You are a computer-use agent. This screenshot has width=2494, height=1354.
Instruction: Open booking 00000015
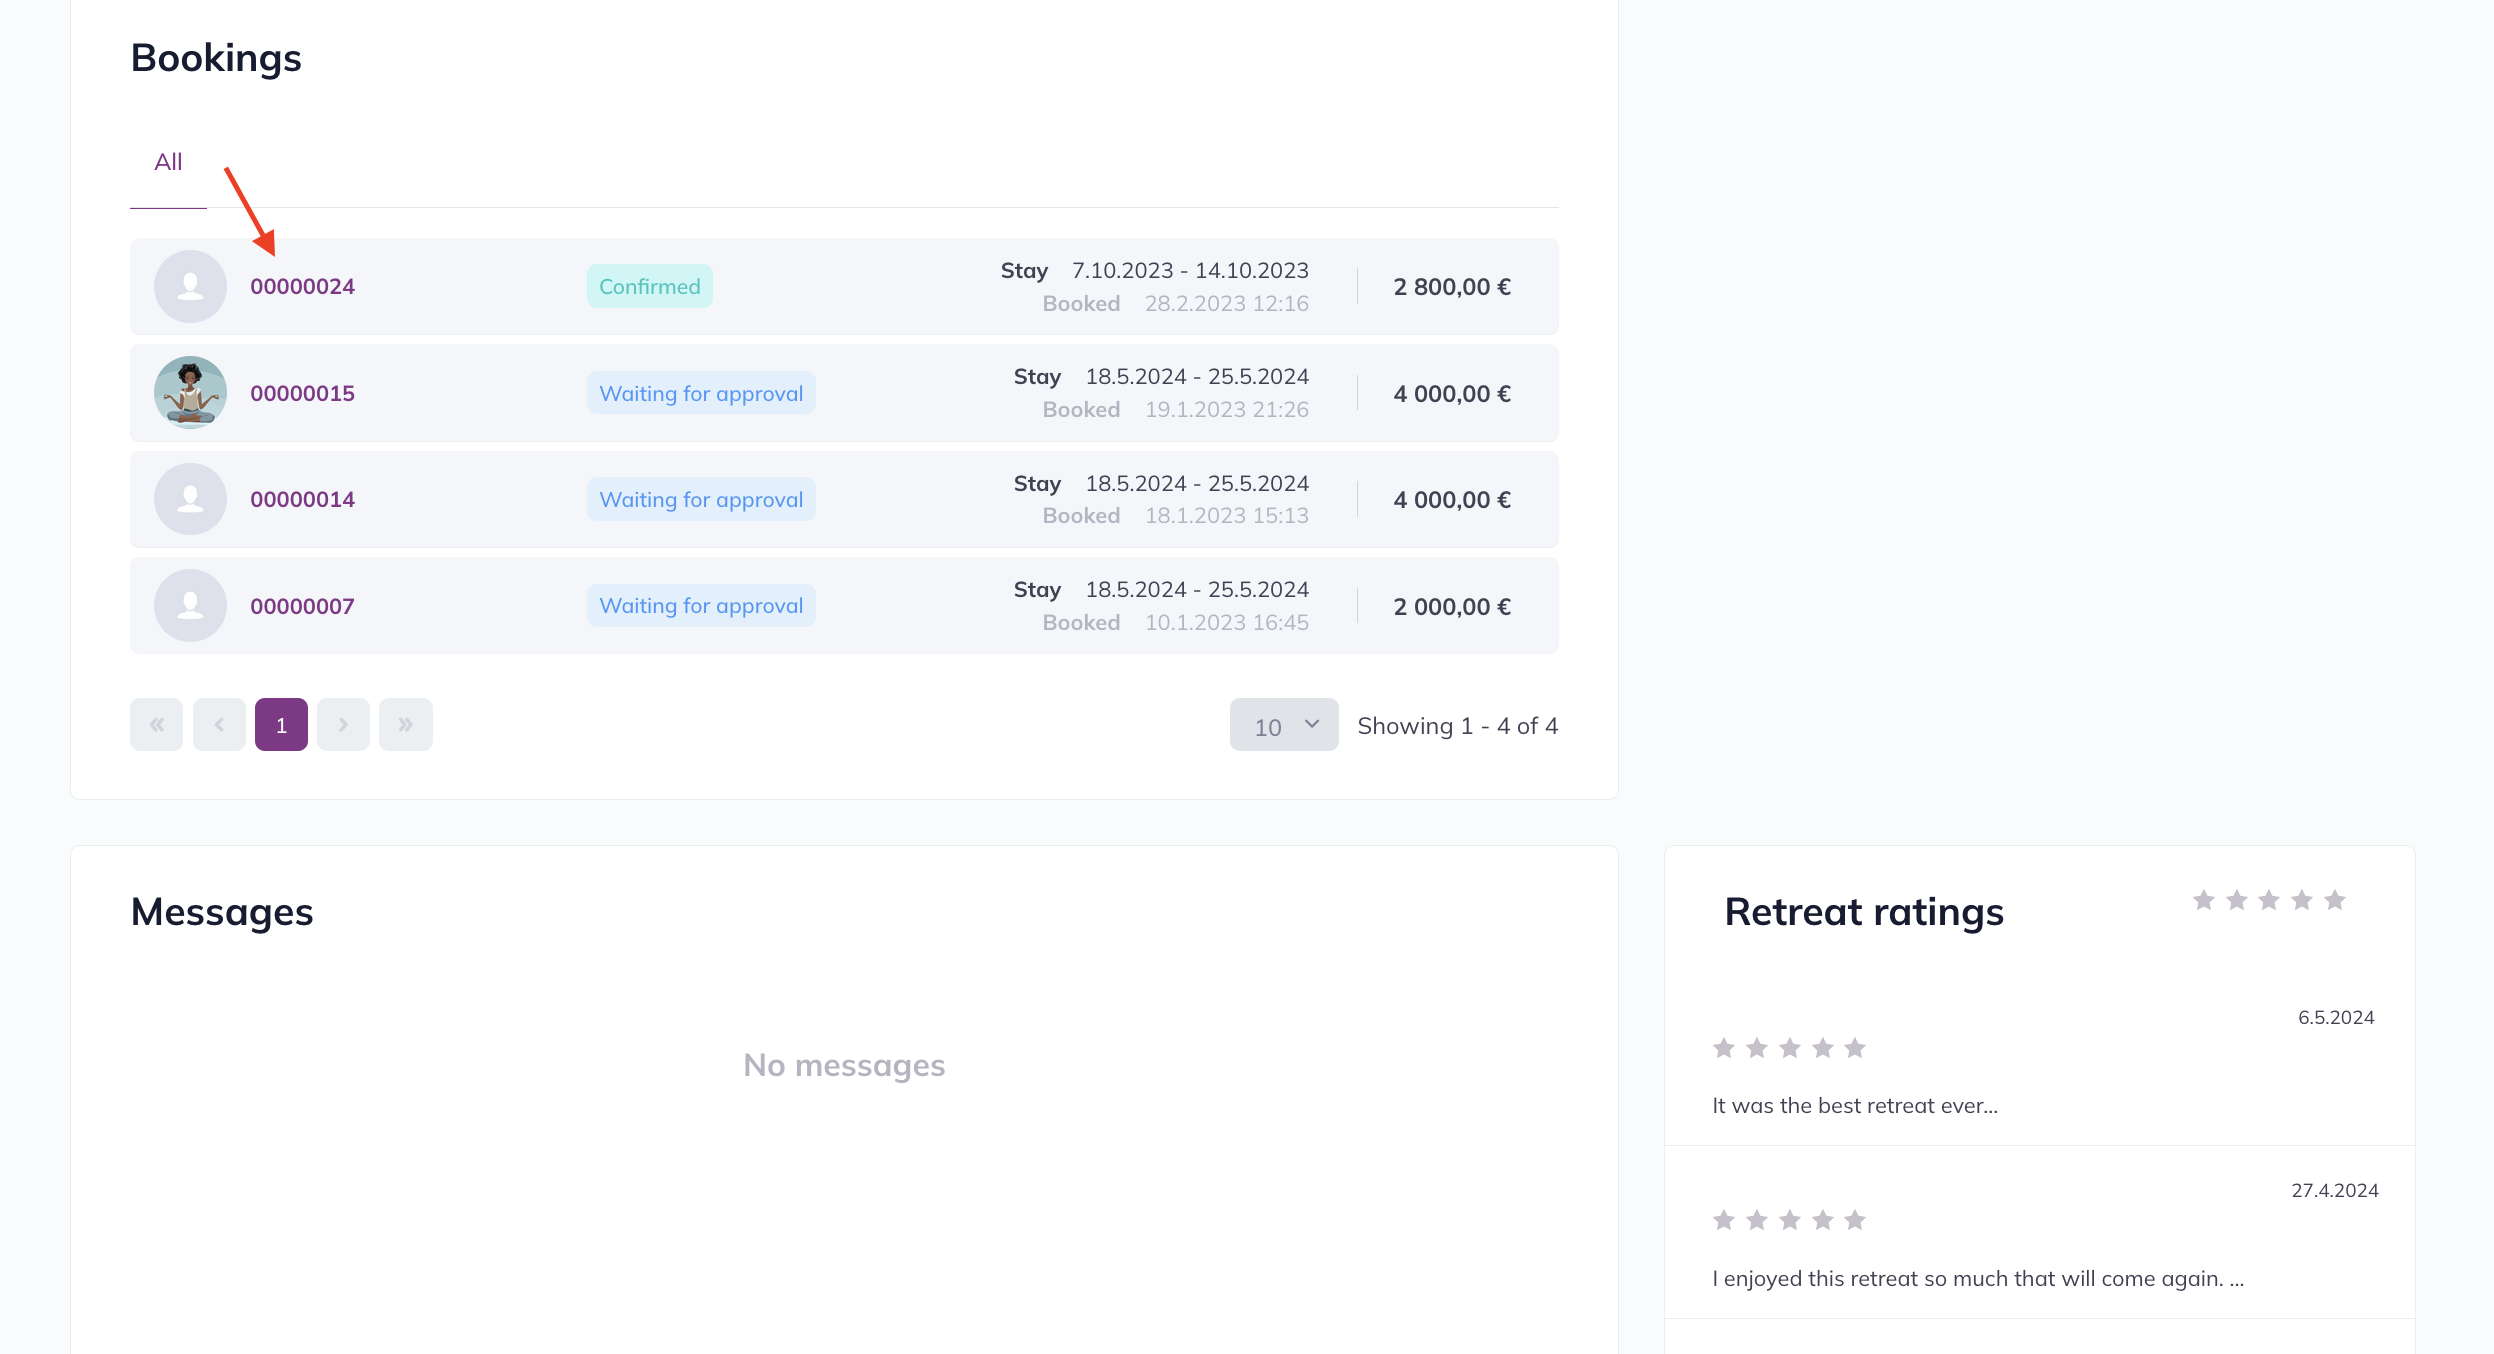click(x=302, y=394)
